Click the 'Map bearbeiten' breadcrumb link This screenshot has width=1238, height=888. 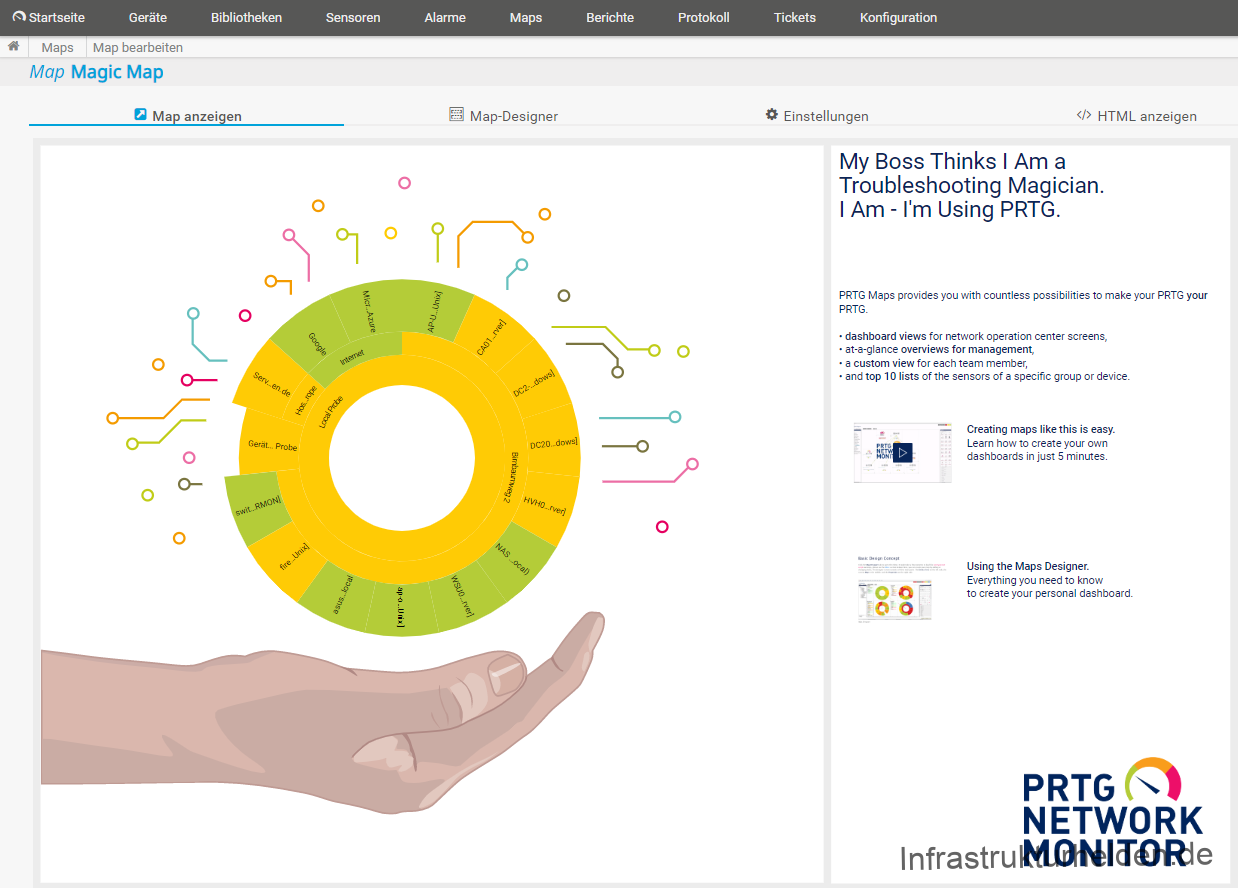tap(138, 48)
